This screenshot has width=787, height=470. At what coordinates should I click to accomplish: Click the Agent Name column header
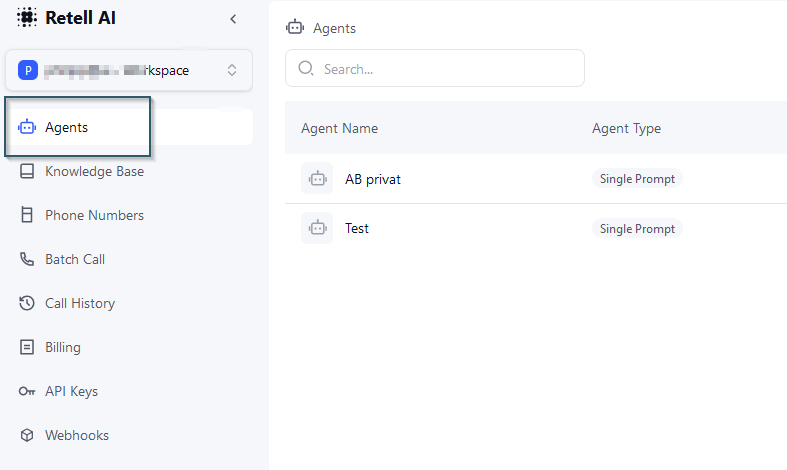[x=339, y=128]
